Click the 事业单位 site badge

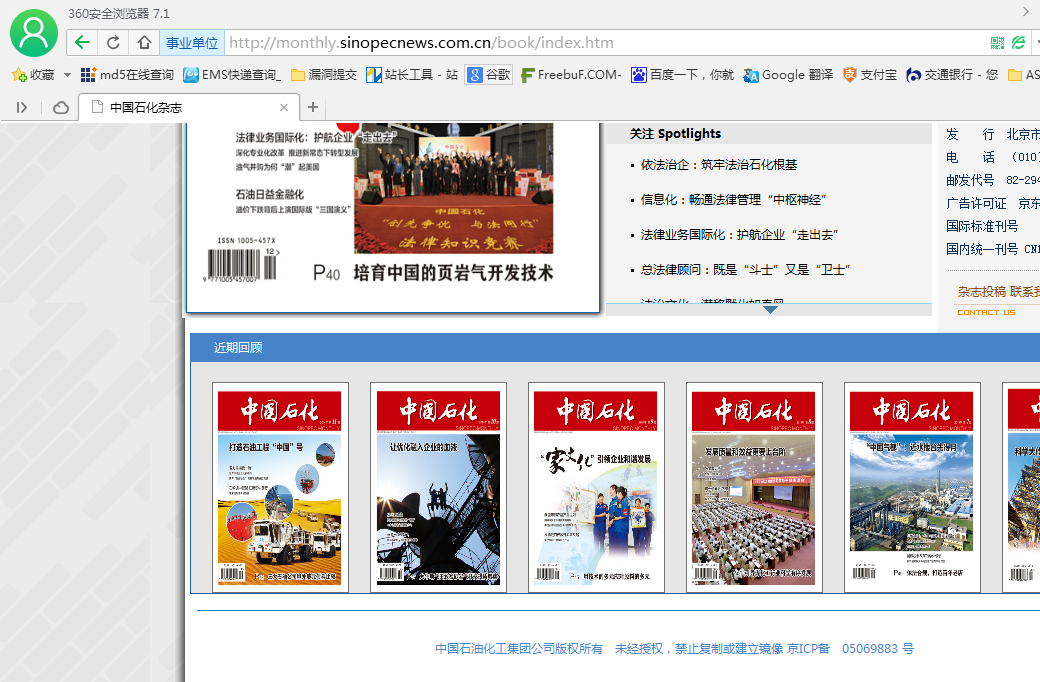pyautogui.click(x=192, y=43)
